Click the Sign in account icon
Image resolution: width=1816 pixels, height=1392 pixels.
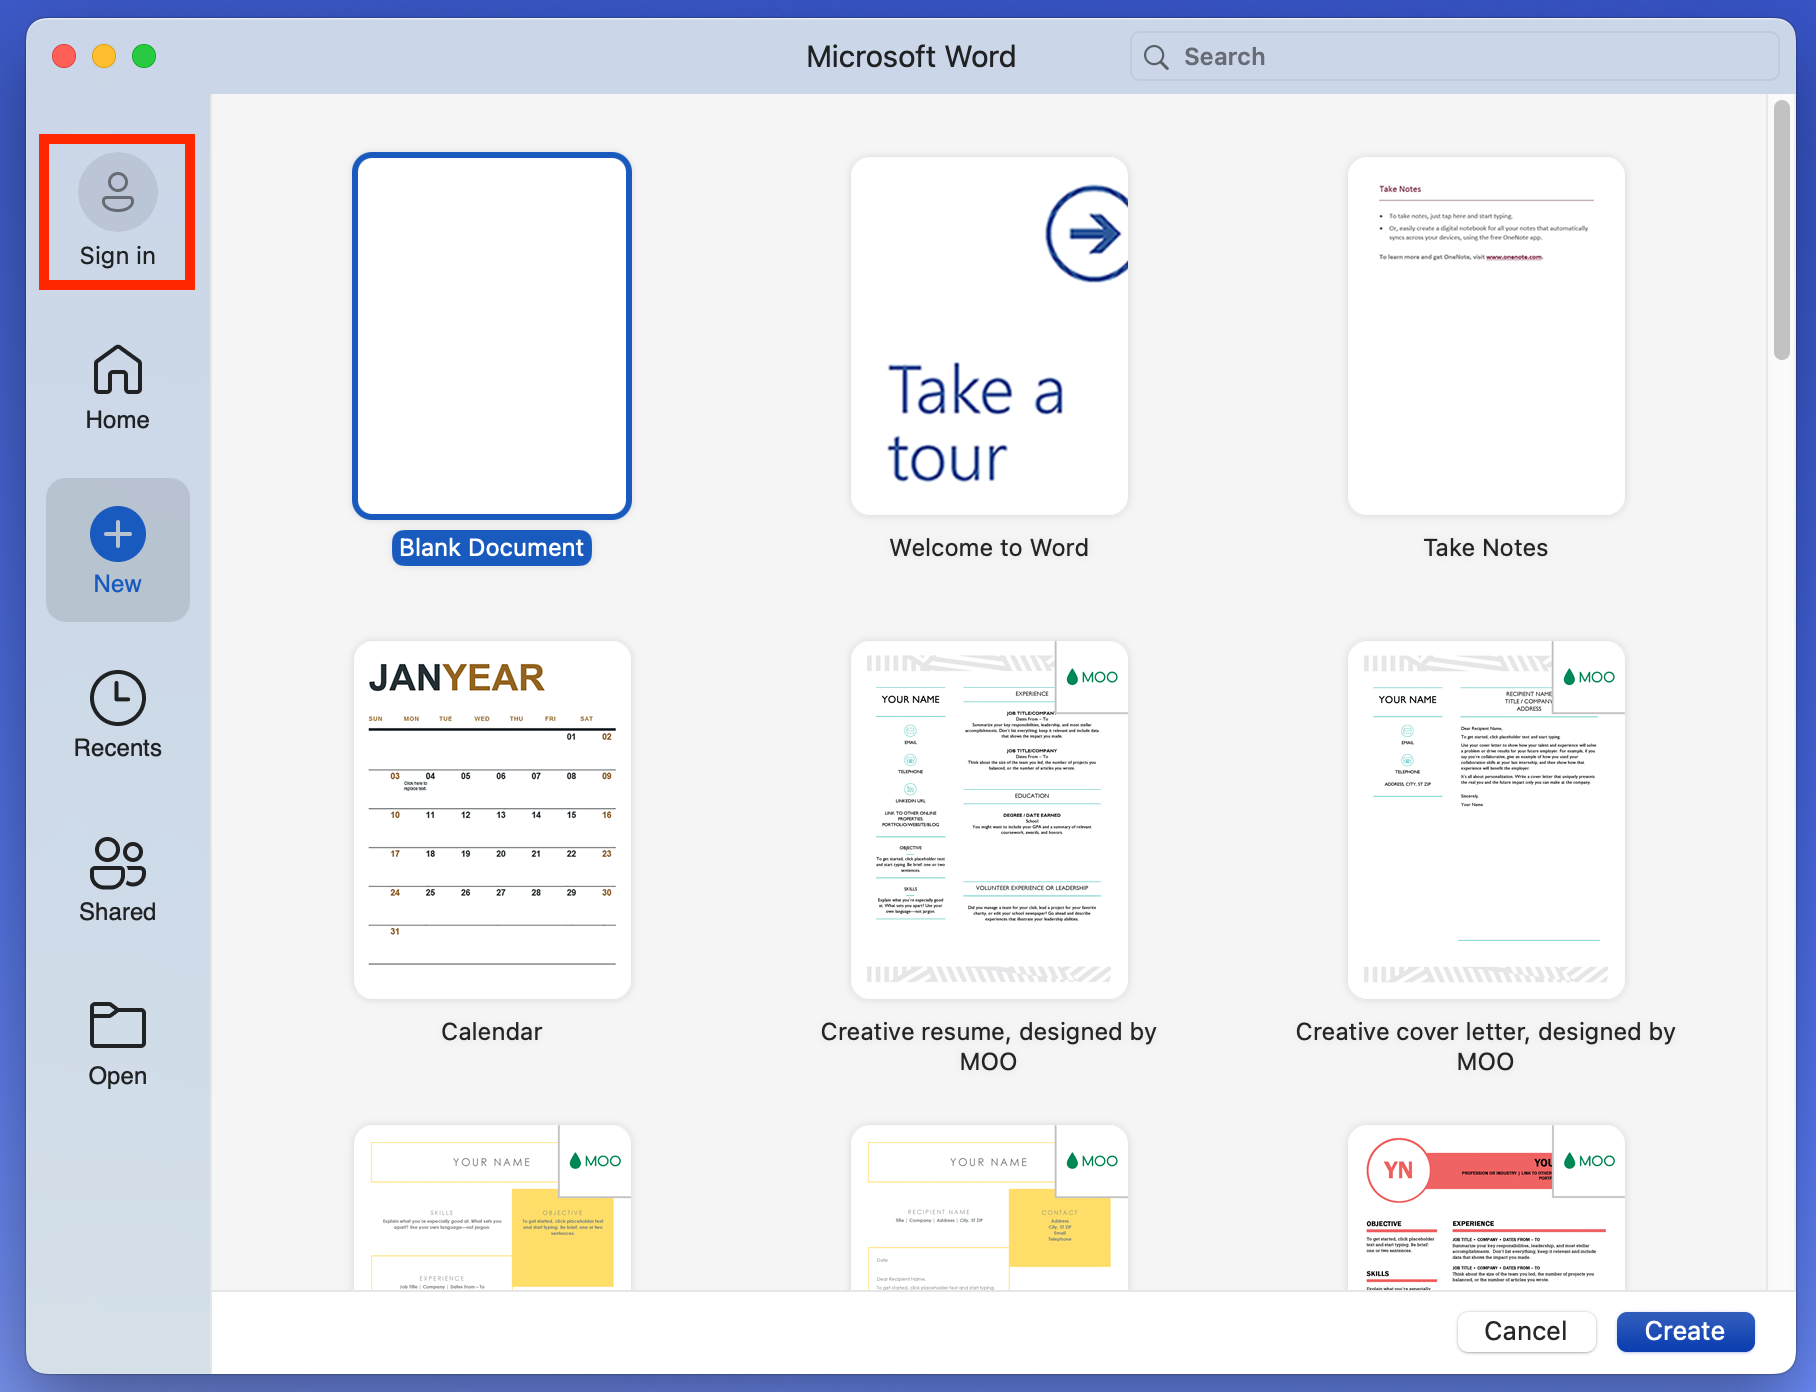pos(118,192)
